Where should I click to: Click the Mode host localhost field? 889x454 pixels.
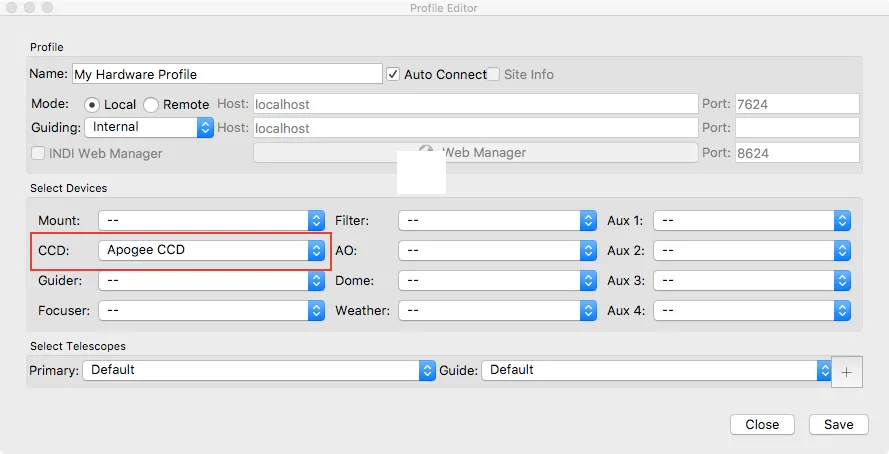pyautogui.click(x=476, y=104)
